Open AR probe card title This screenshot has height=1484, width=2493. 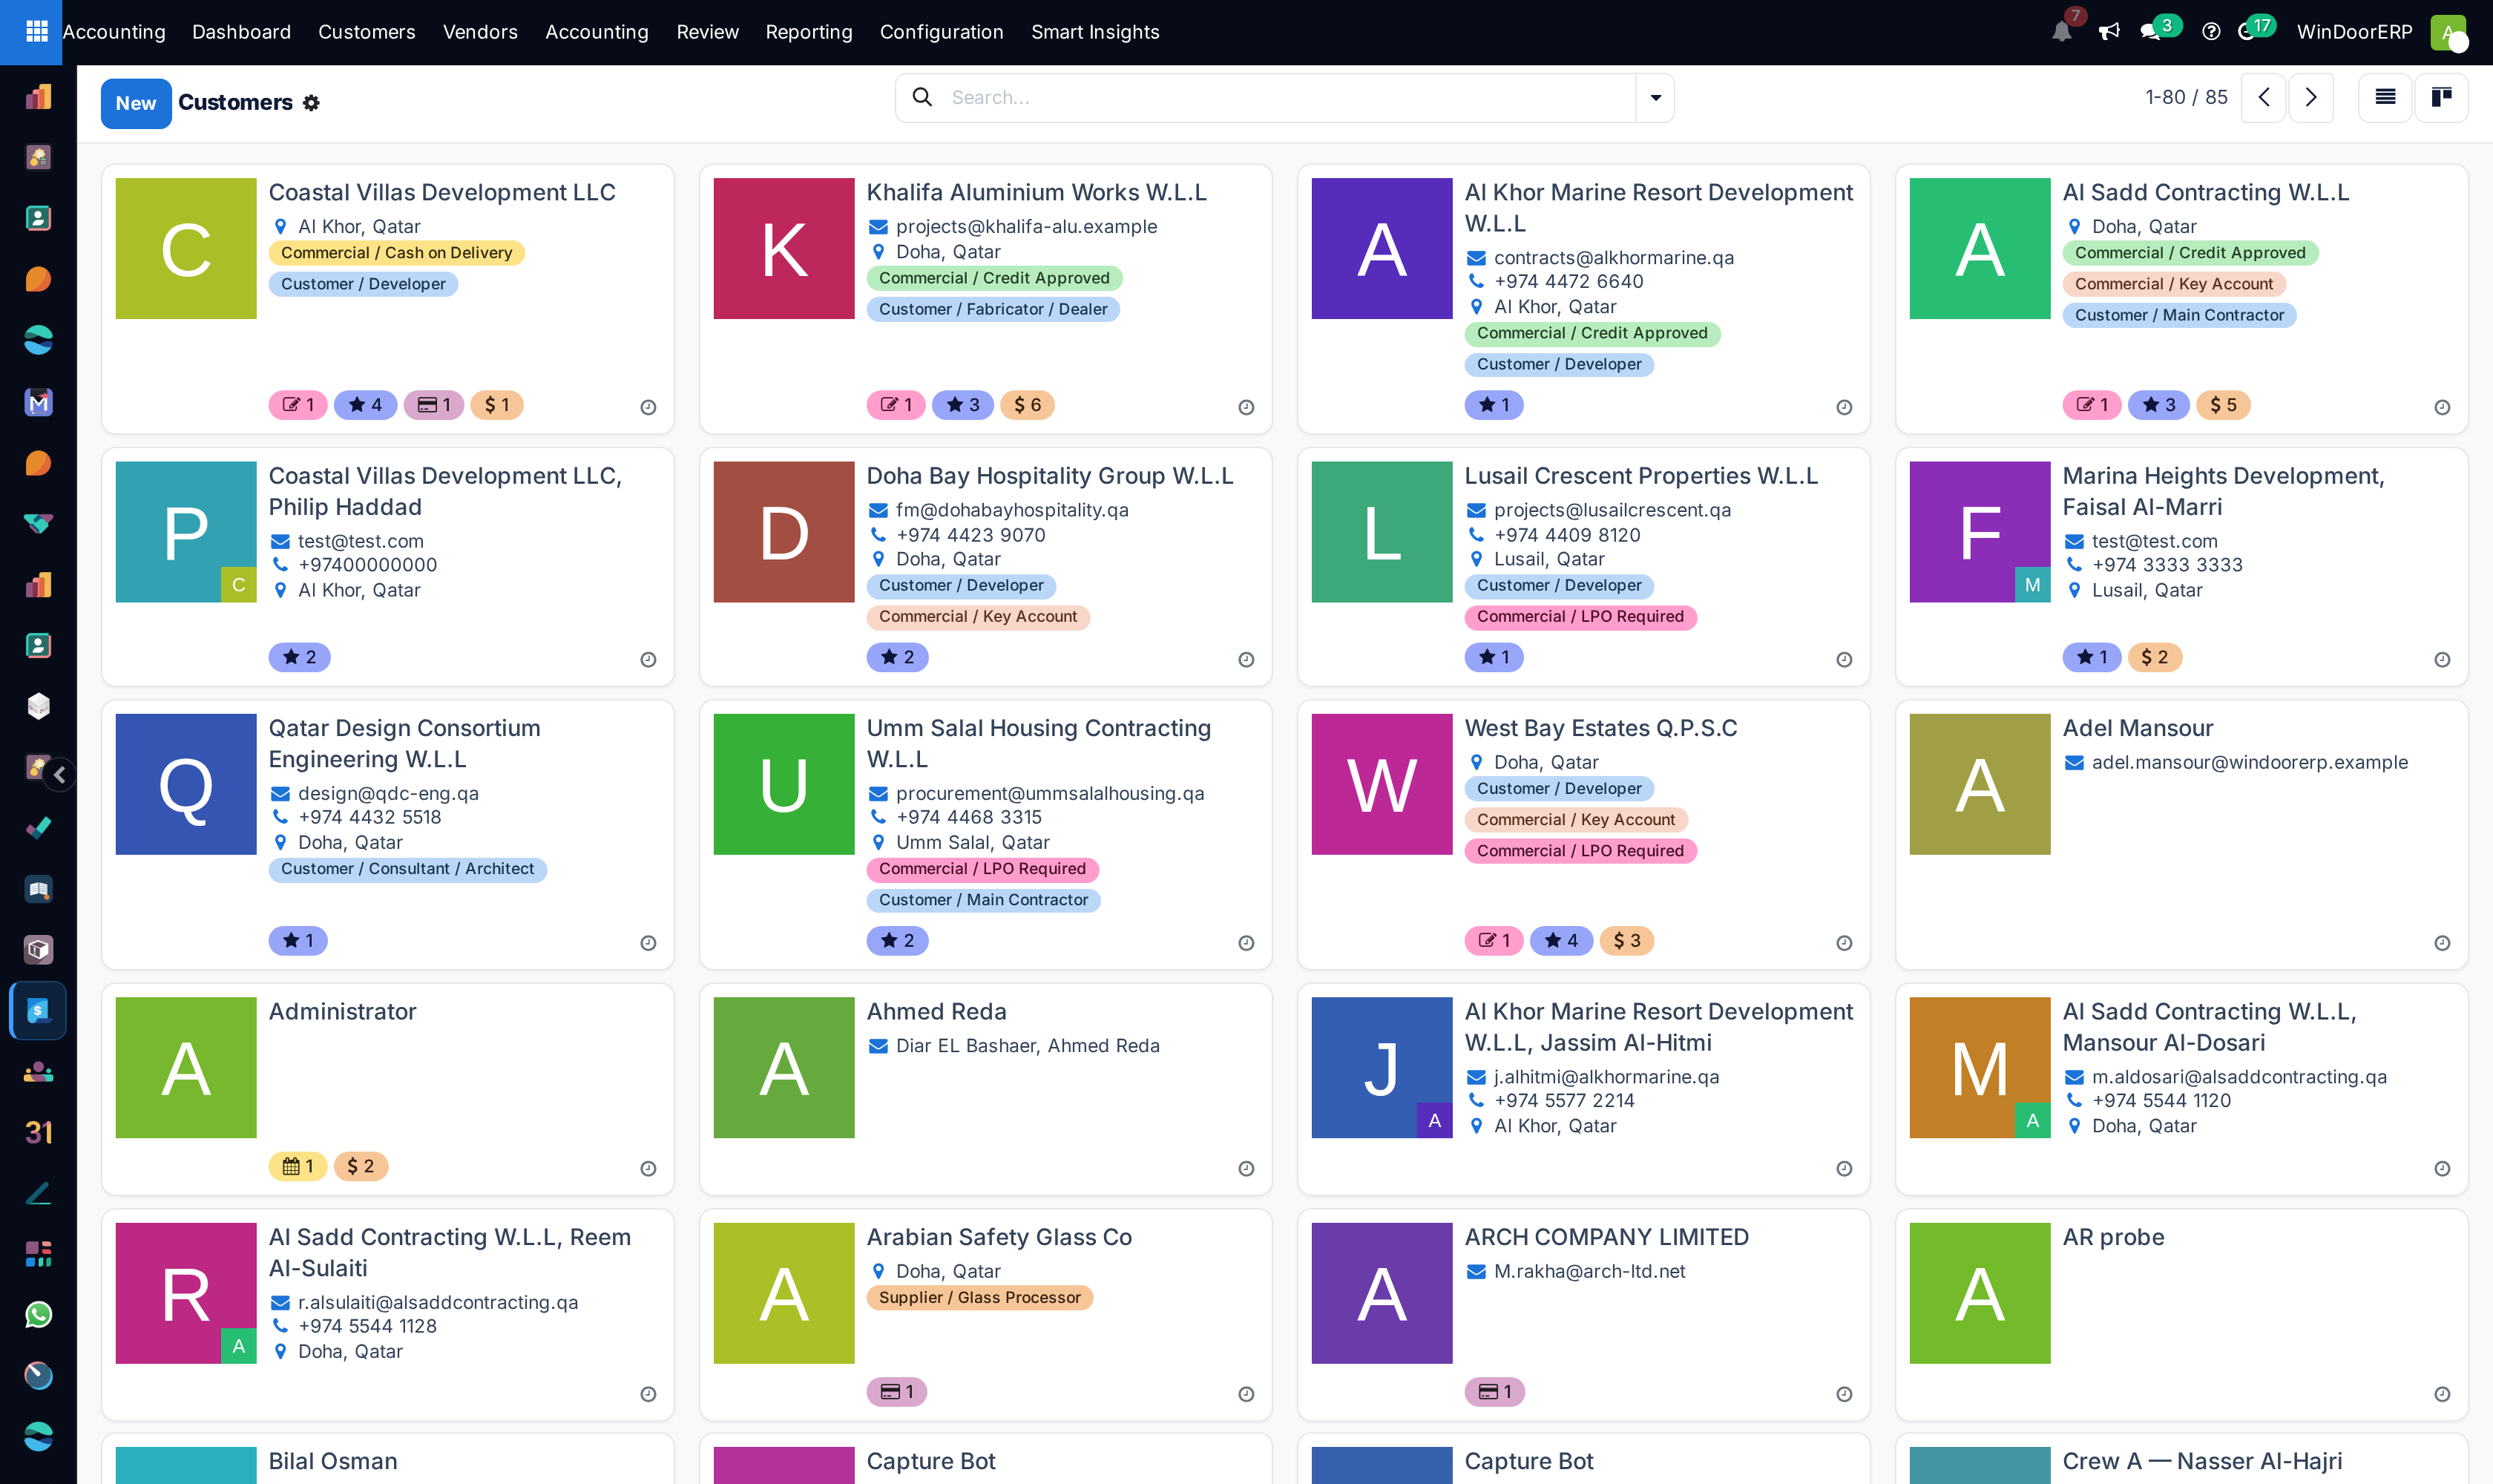point(2113,1237)
